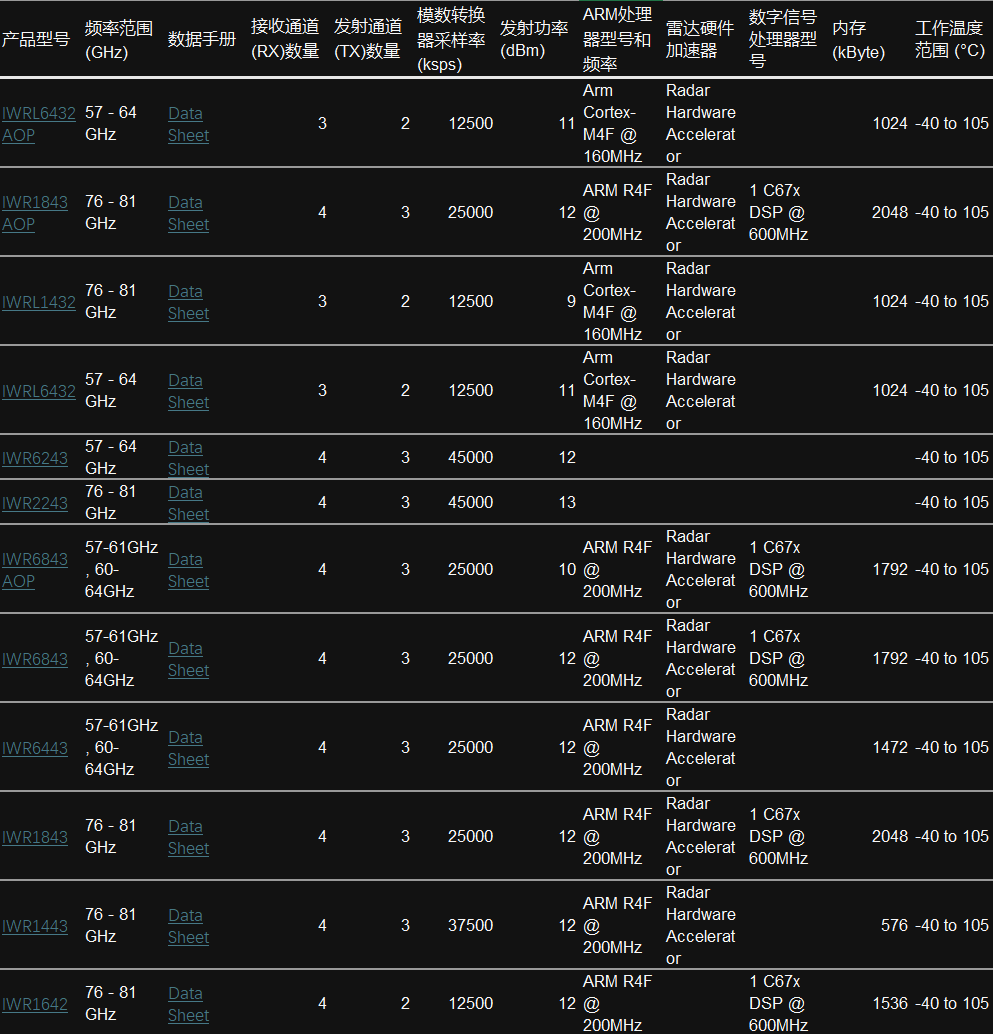Click the 发射功率 (dBm) column header

tap(534, 39)
